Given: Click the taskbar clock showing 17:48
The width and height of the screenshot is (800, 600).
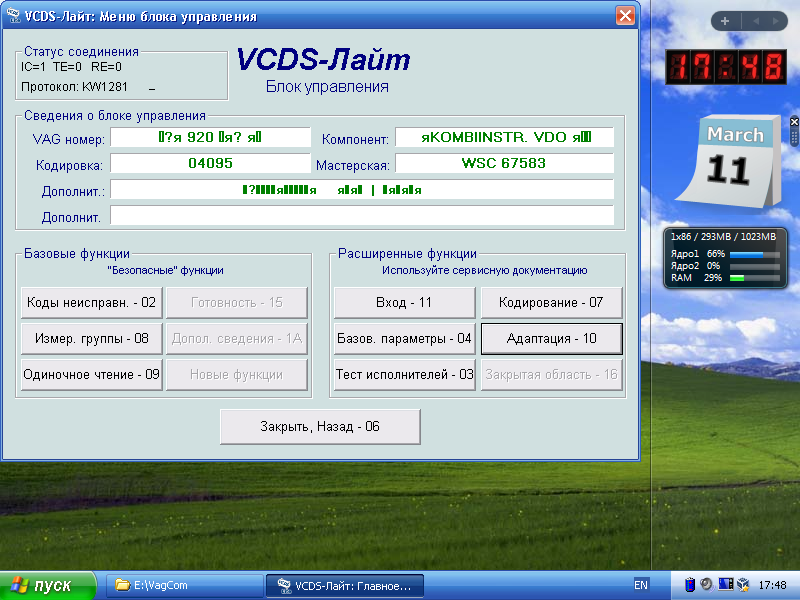Looking at the screenshot, I should coord(772,585).
